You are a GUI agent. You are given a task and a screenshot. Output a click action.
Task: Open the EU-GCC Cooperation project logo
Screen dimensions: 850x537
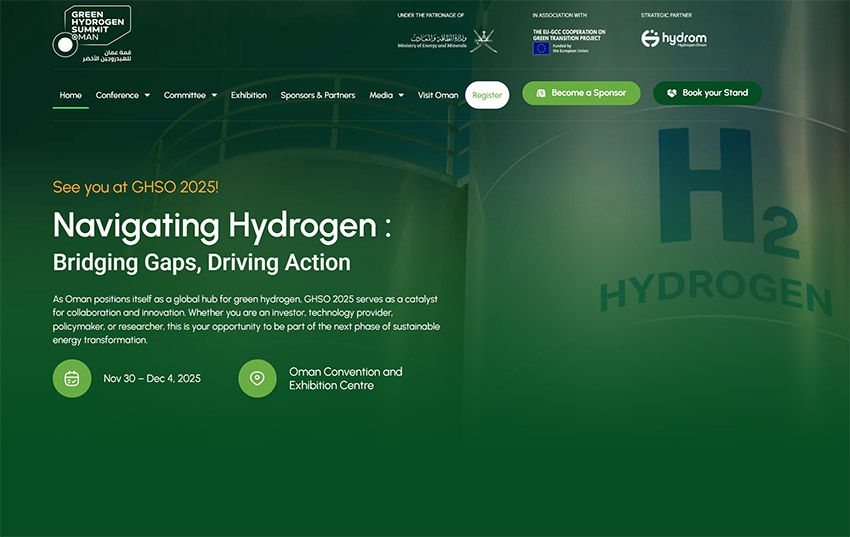tap(569, 41)
